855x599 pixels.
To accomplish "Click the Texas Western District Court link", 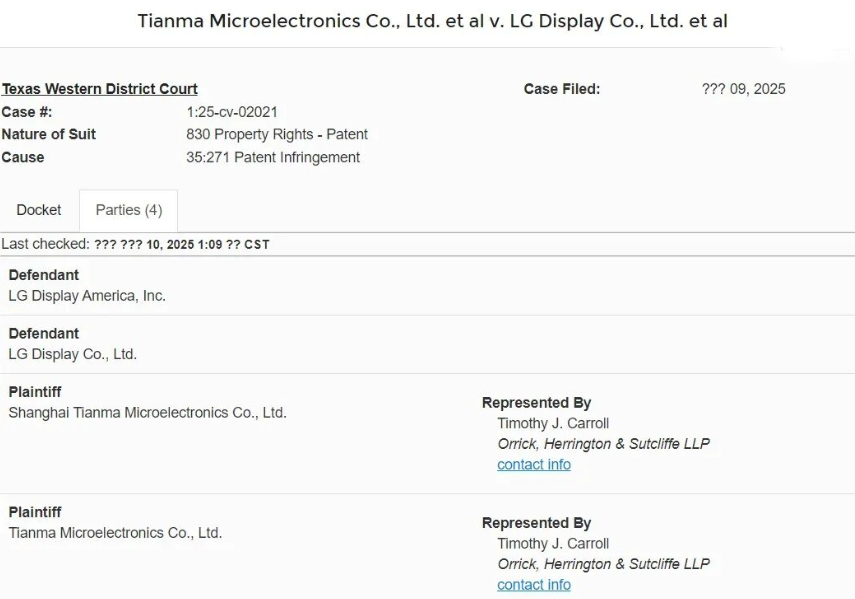I will (x=100, y=89).
